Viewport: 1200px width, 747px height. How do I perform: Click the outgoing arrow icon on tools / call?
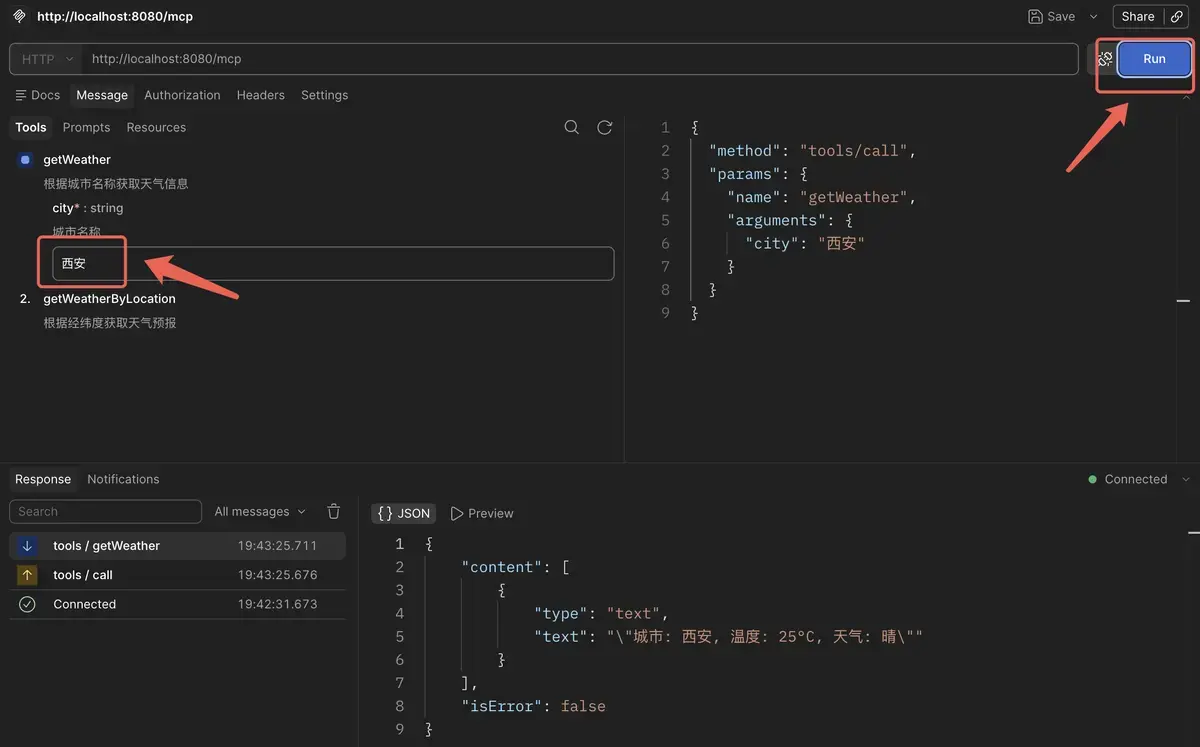click(27, 575)
